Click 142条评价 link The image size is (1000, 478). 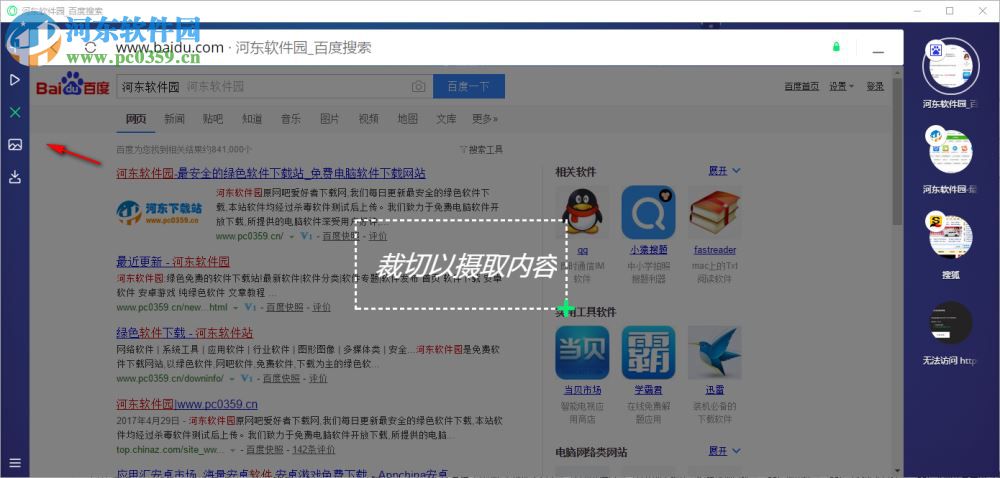(x=314, y=450)
